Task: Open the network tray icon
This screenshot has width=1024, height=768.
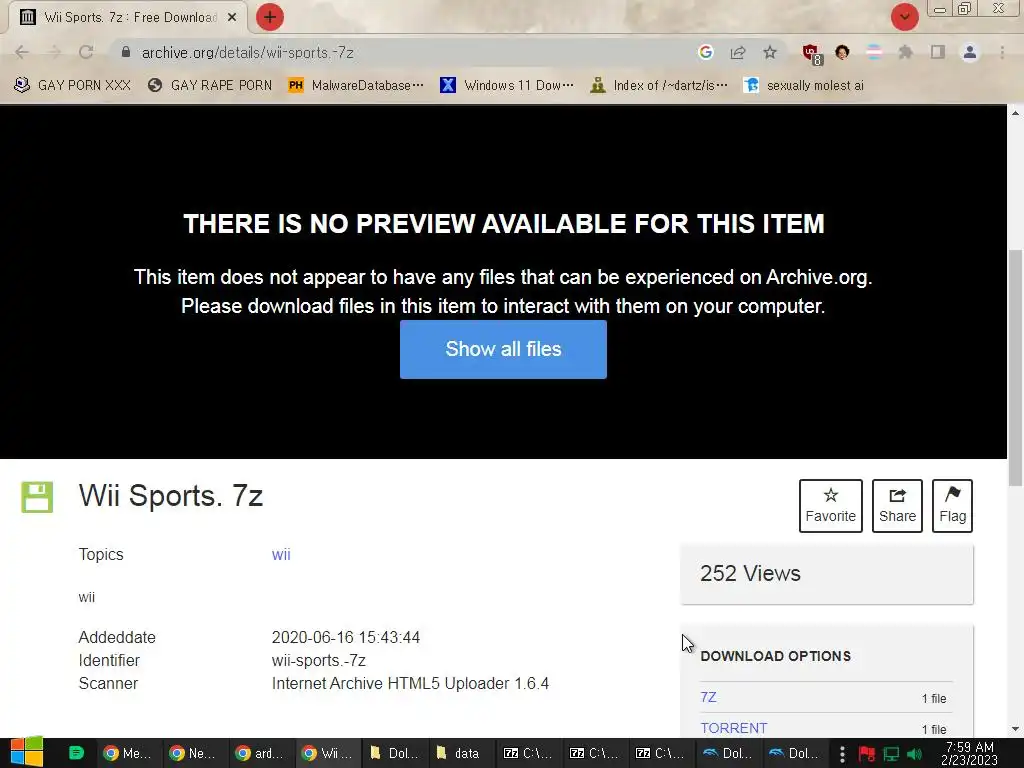Action: (x=891, y=754)
